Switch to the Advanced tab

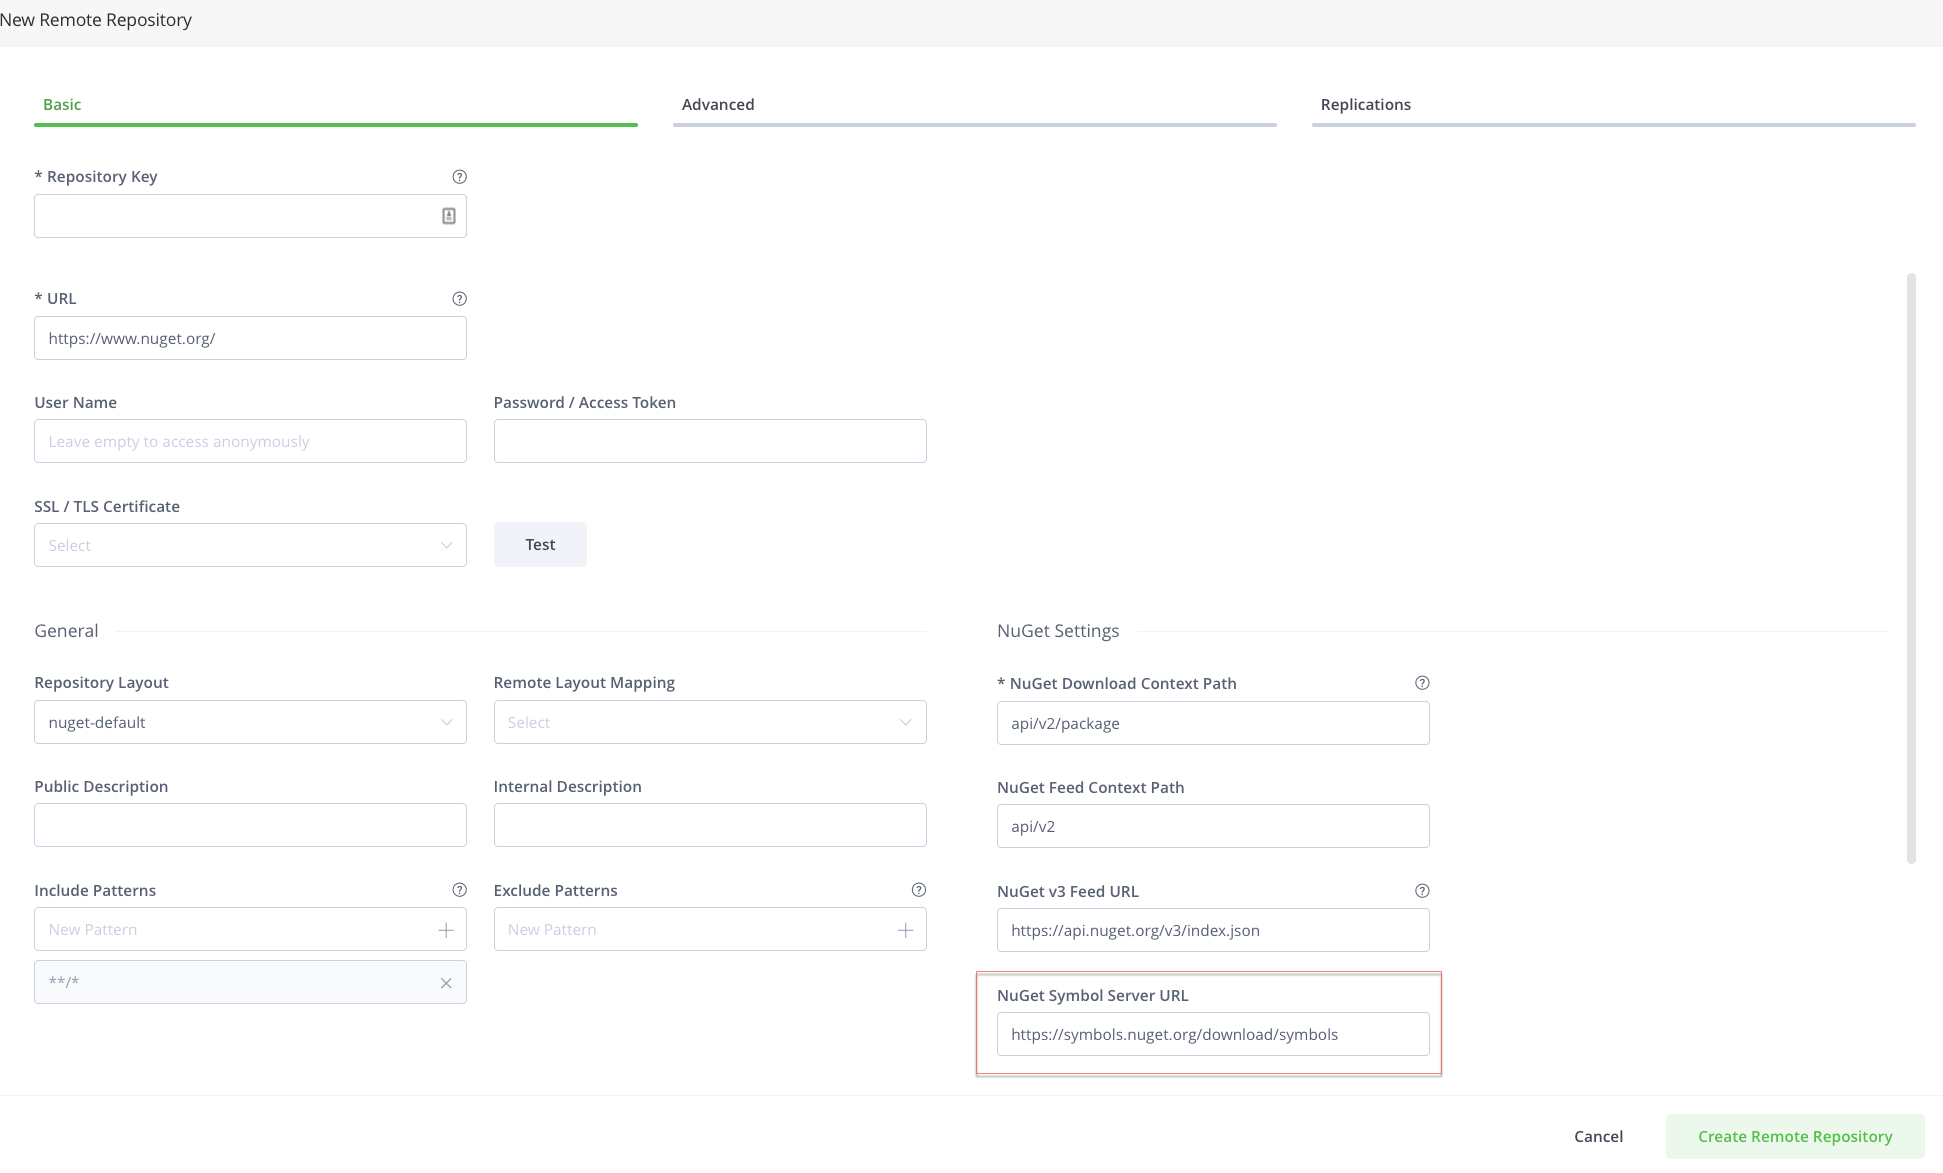(x=717, y=104)
